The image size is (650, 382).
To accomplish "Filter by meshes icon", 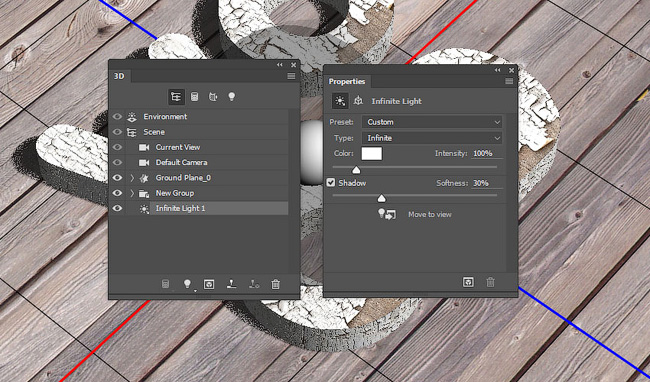I will pyautogui.click(x=194, y=97).
